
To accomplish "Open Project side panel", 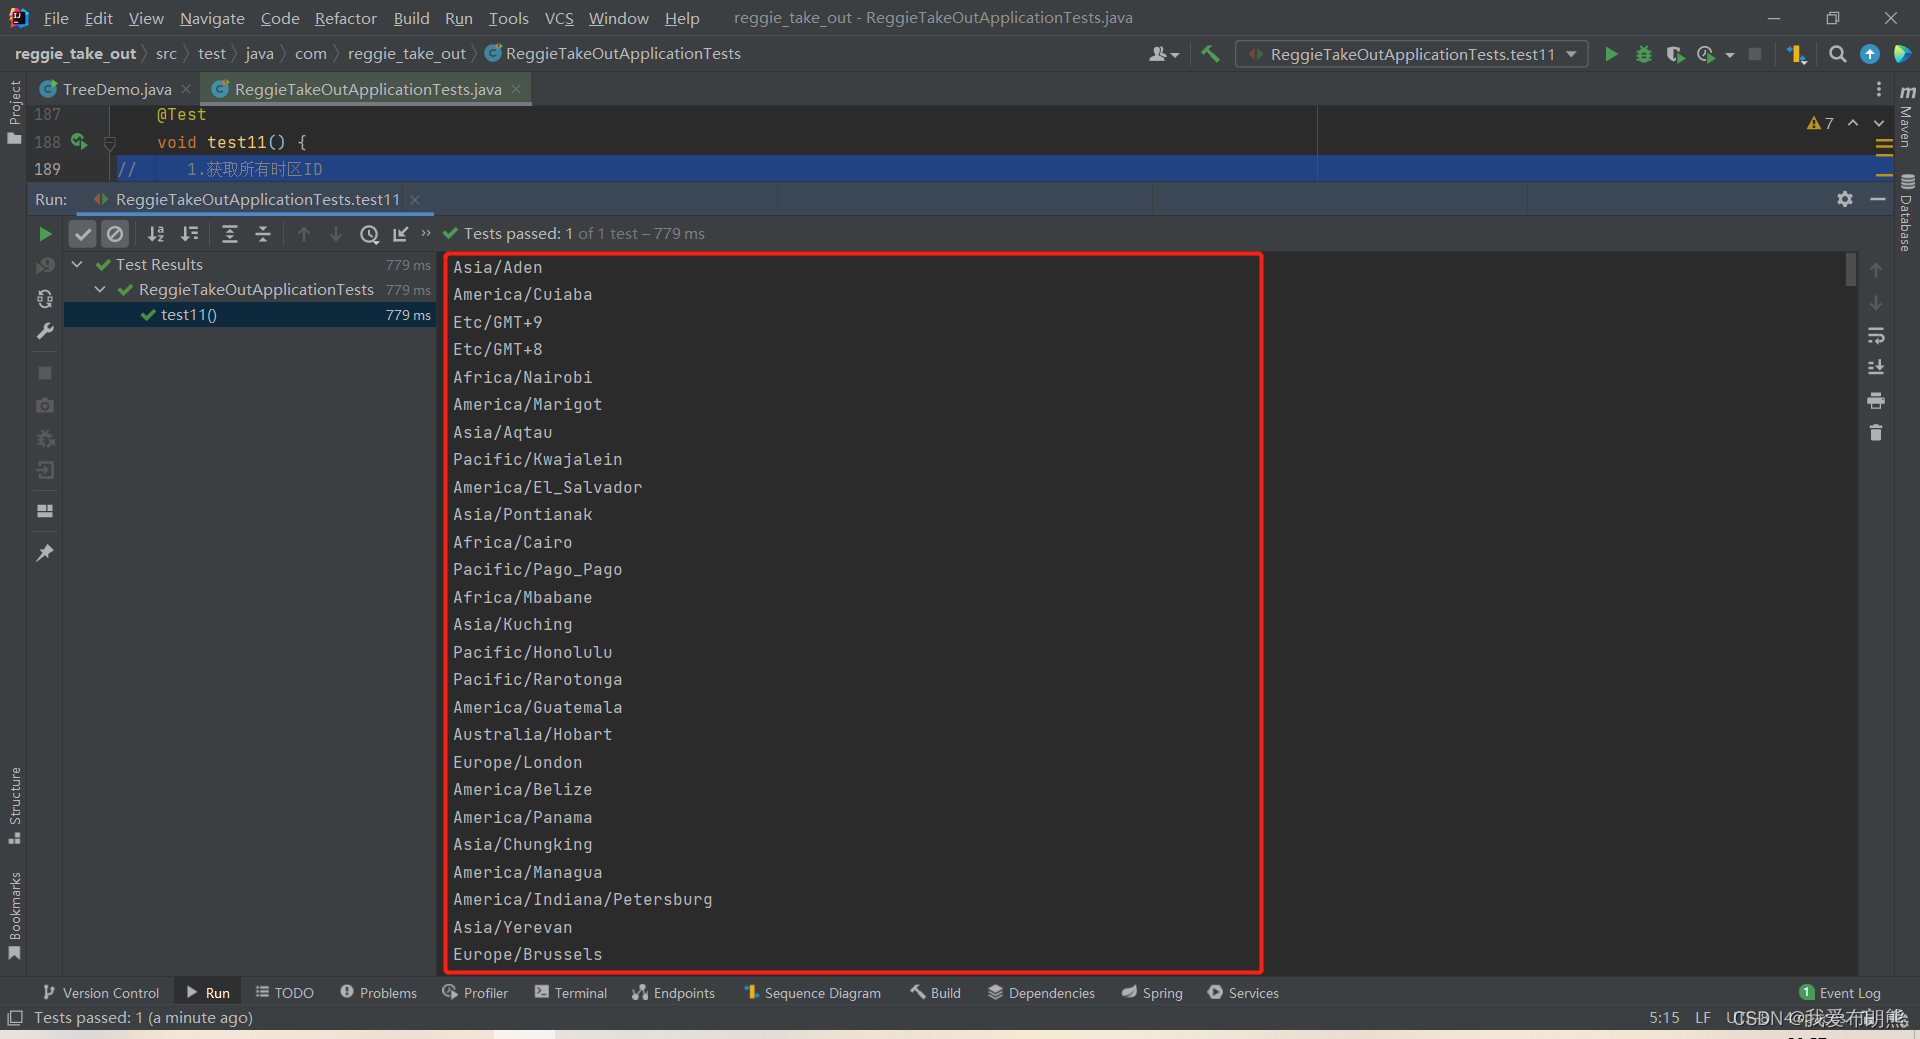I will click(14, 111).
